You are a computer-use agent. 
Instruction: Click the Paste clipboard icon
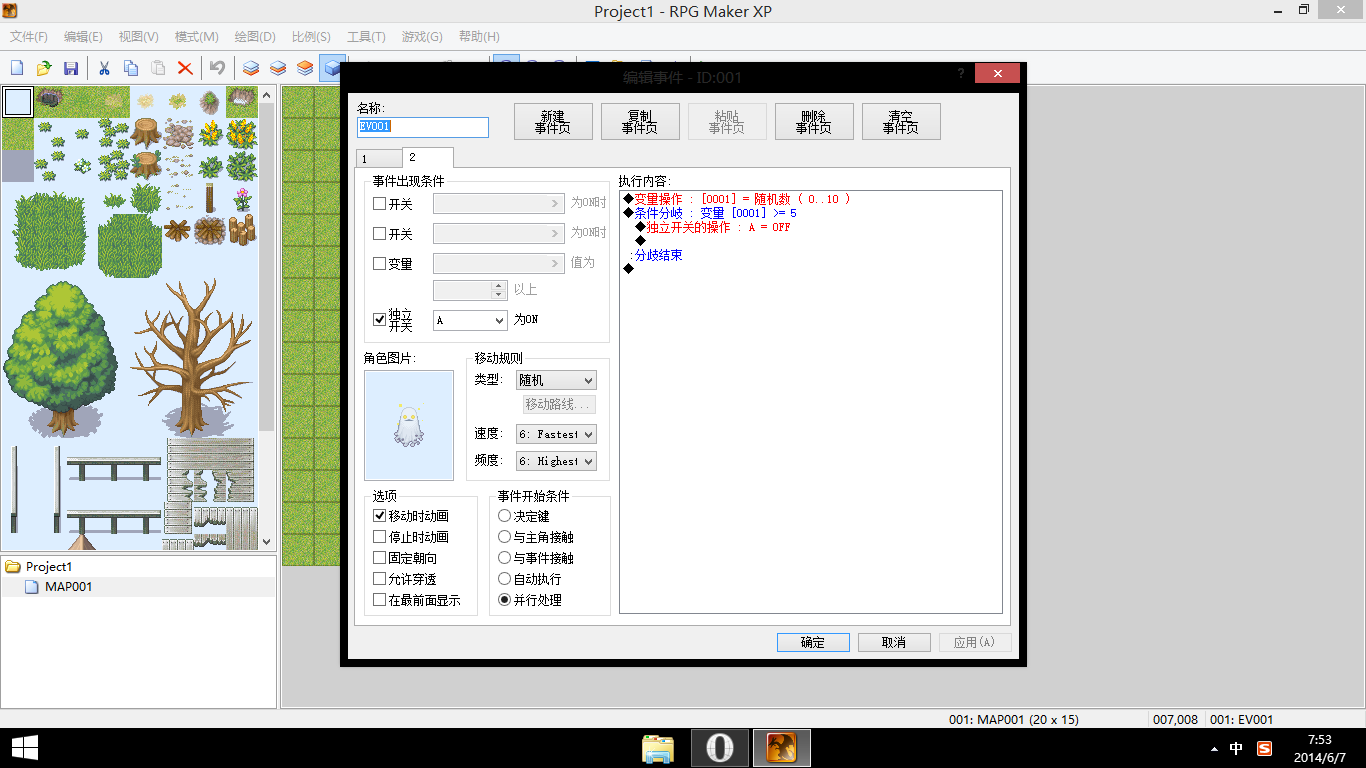pyautogui.click(x=158, y=68)
